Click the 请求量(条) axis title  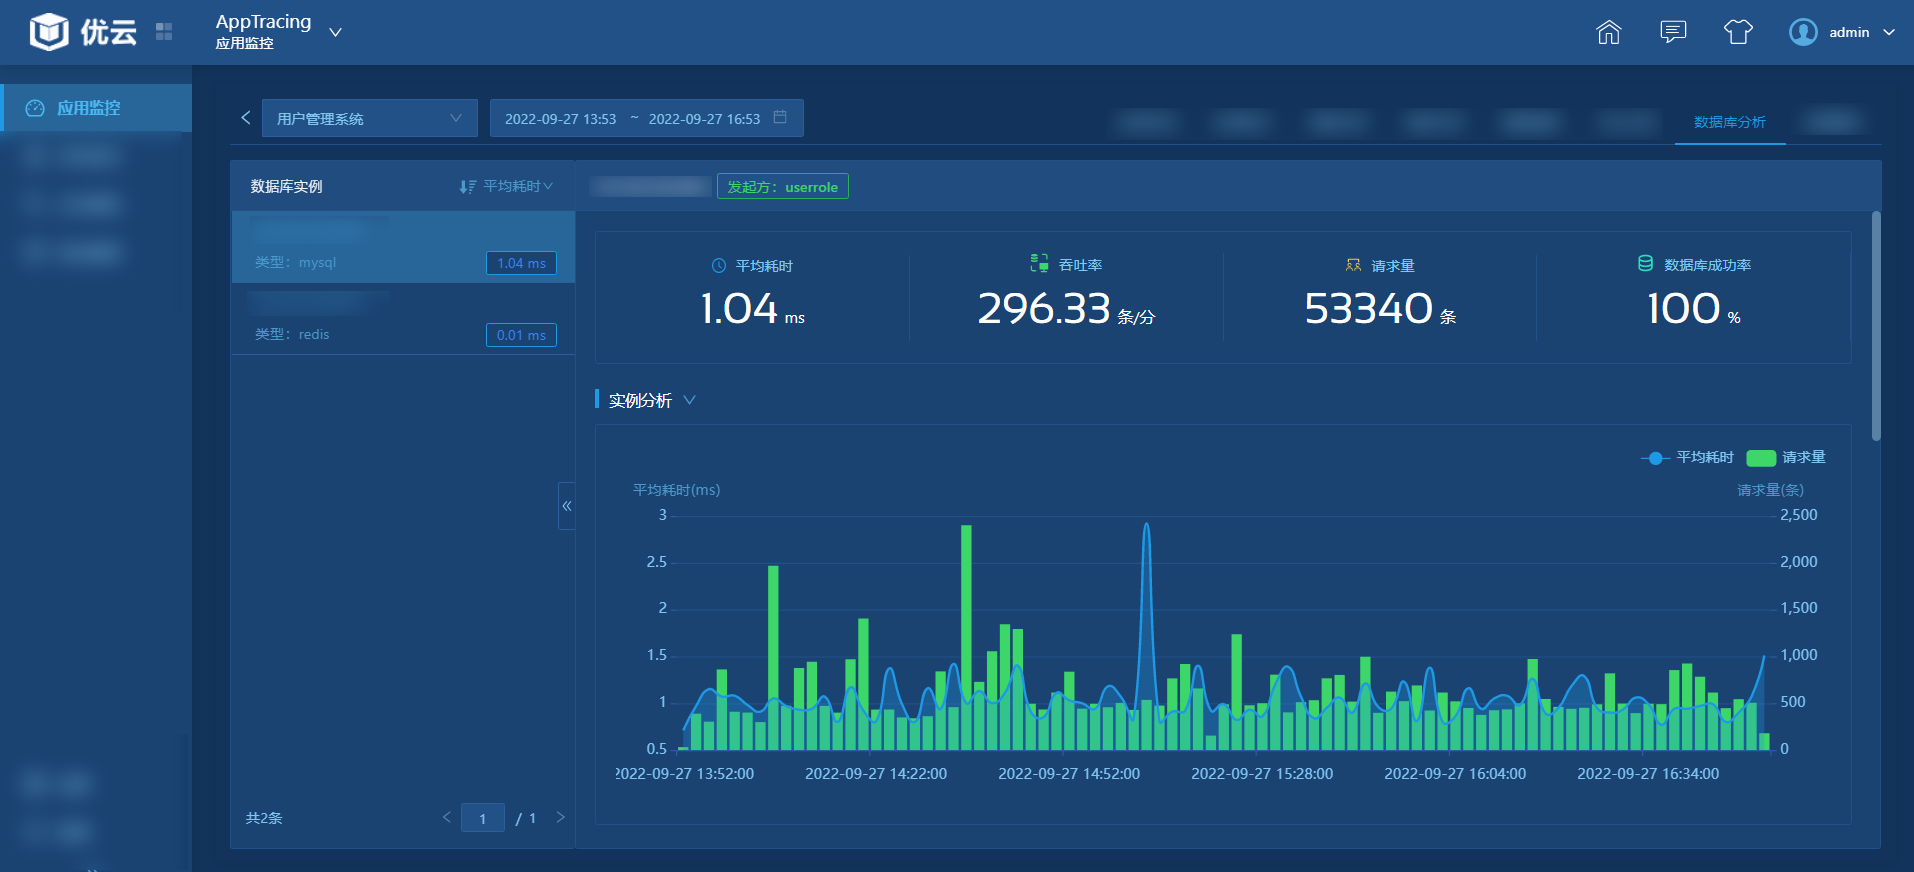point(1770,490)
